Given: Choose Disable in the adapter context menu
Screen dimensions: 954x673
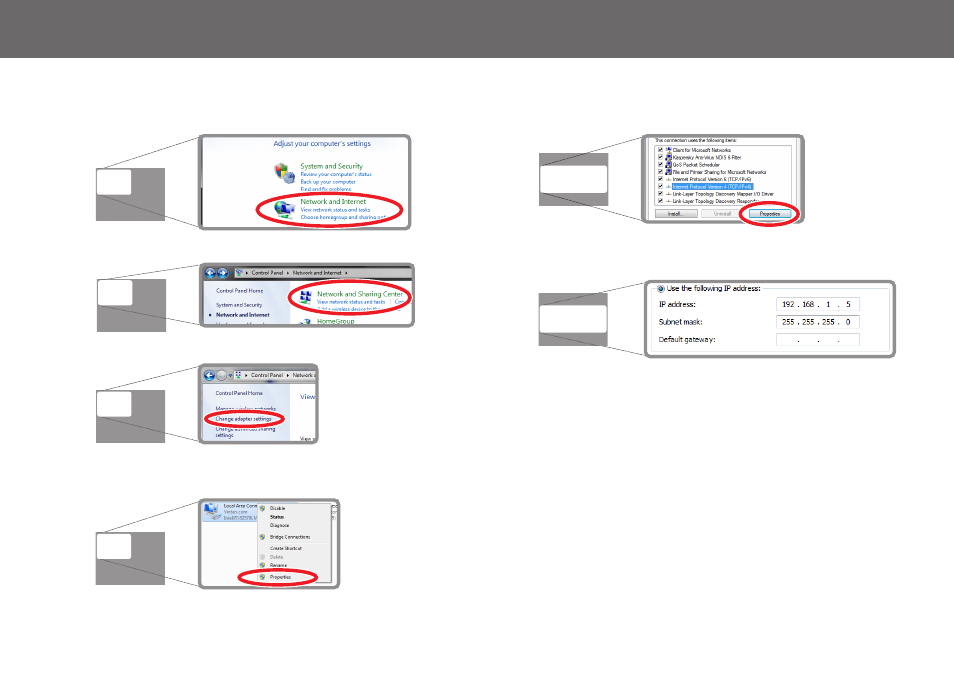Looking at the screenshot, I should coord(277,508).
